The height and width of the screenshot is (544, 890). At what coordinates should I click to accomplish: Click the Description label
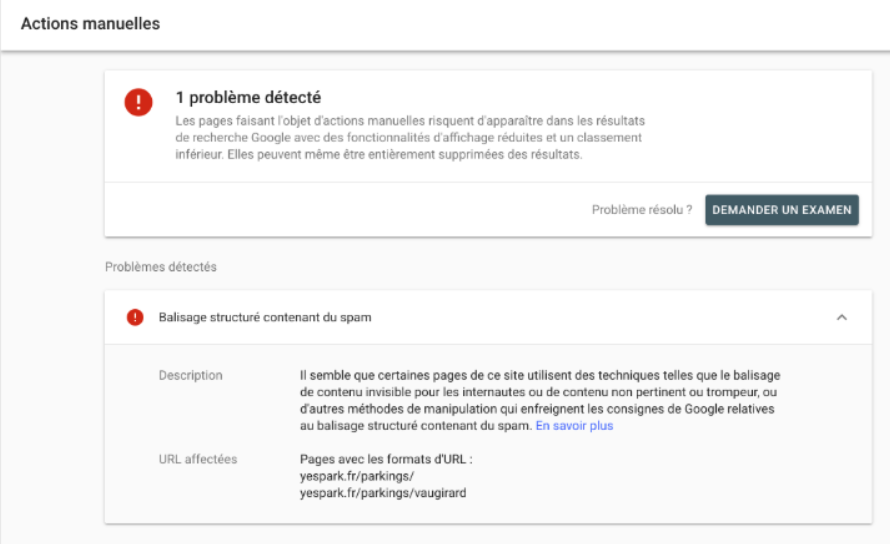(191, 375)
